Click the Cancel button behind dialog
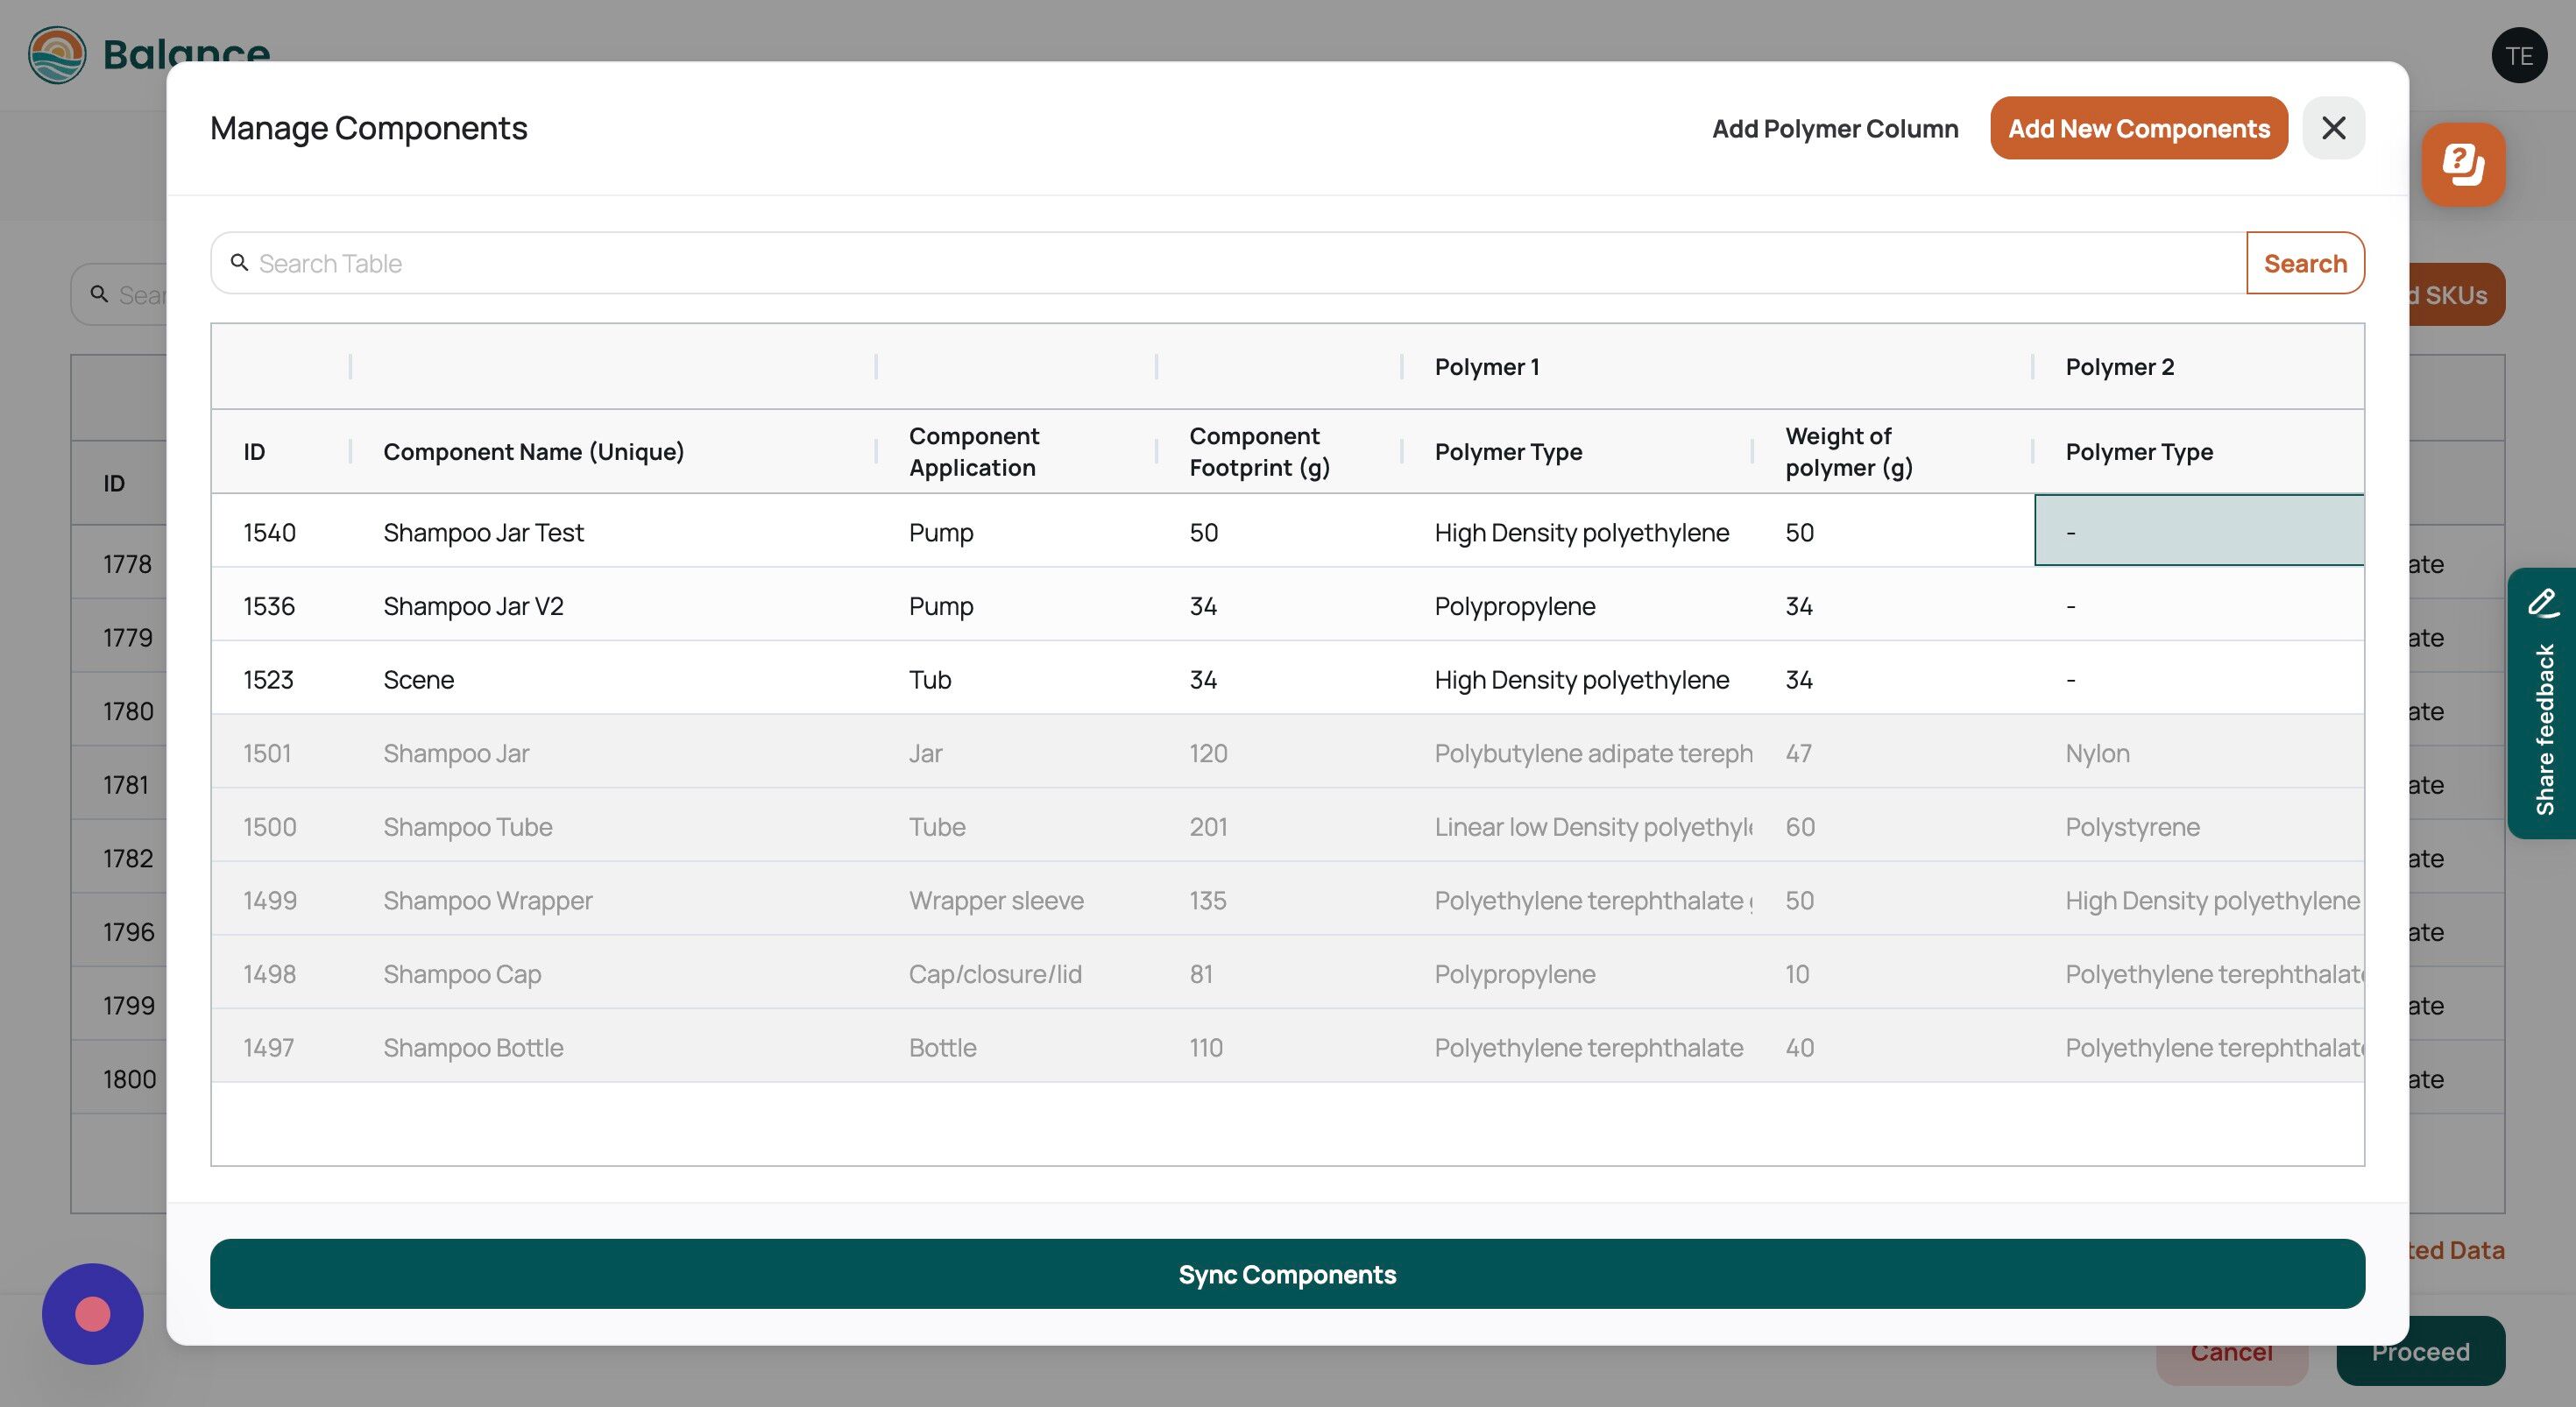2576x1407 pixels. pyautogui.click(x=2231, y=1352)
